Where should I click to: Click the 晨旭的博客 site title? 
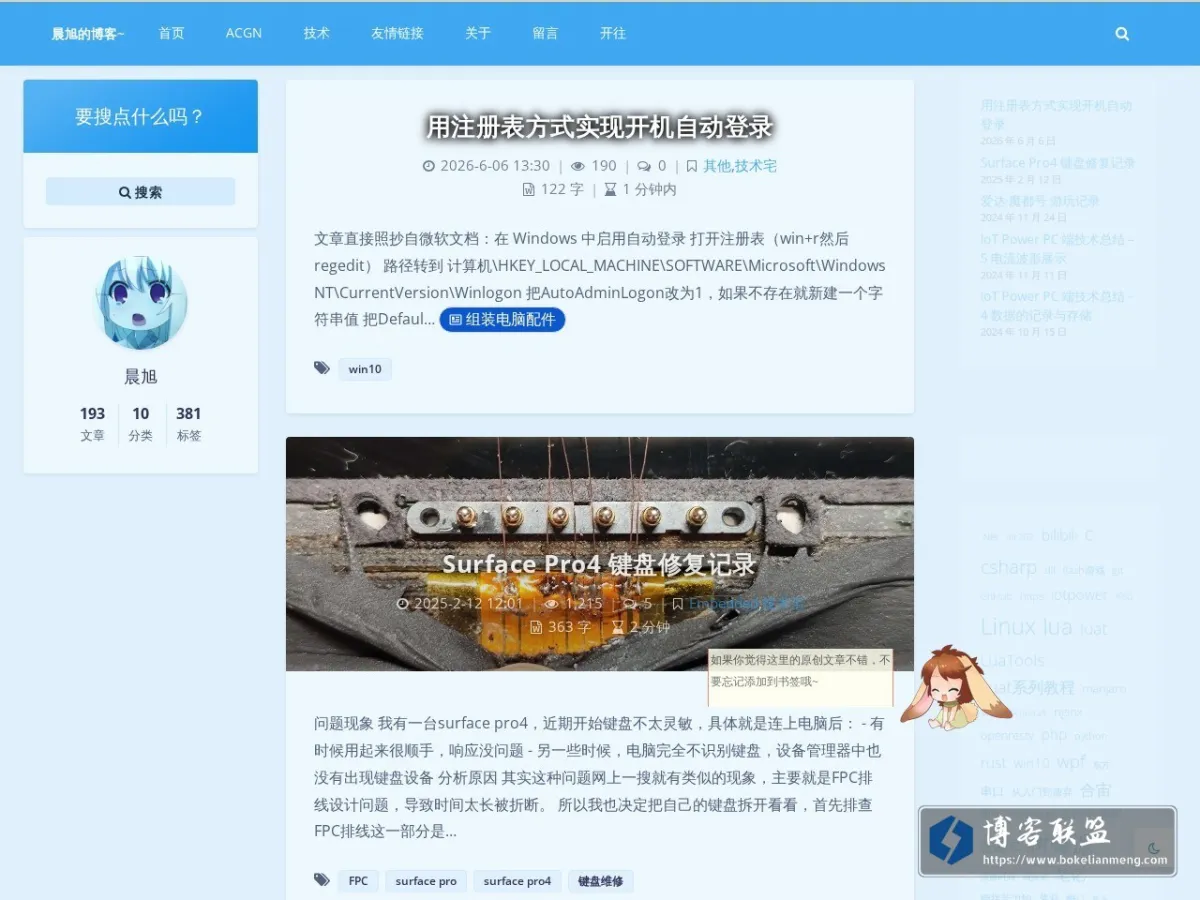pyautogui.click(x=88, y=33)
